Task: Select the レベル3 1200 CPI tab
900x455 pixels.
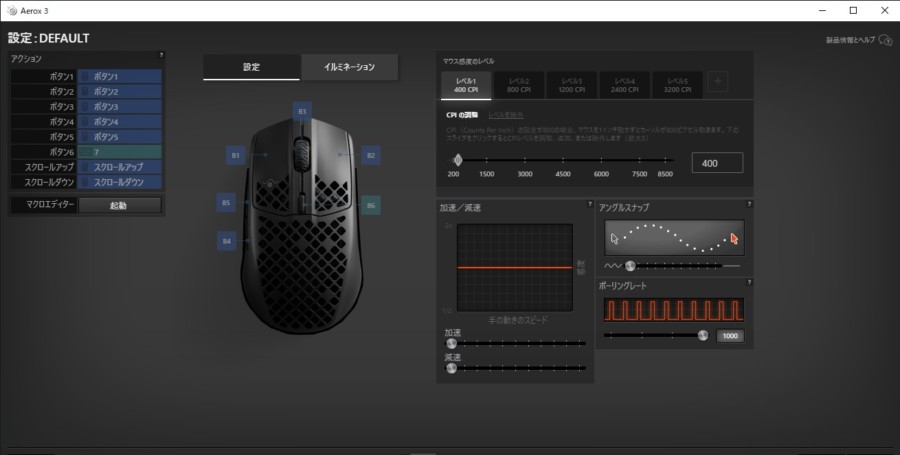Action: click(x=573, y=84)
